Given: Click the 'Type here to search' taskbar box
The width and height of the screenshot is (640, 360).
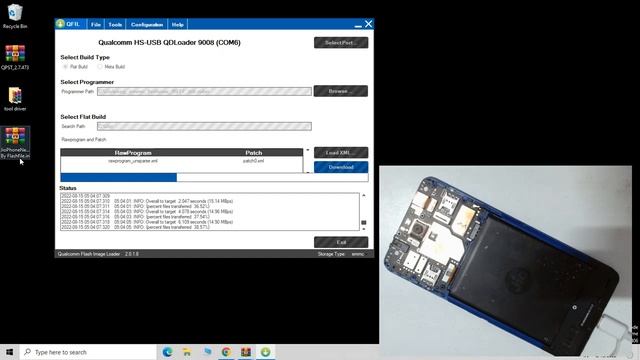Looking at the screenshot, I should [88, 352].
